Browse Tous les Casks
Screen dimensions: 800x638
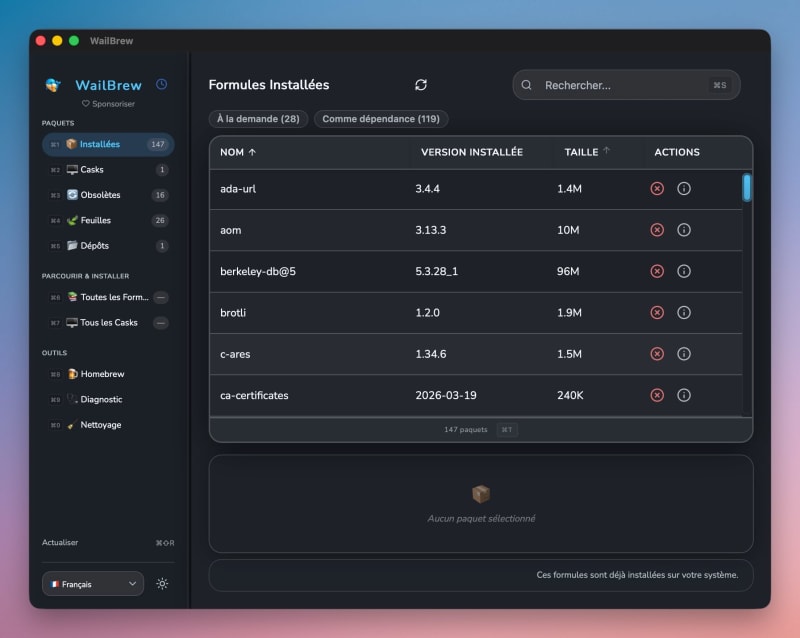pyautogui.click(x=108, y=323)
